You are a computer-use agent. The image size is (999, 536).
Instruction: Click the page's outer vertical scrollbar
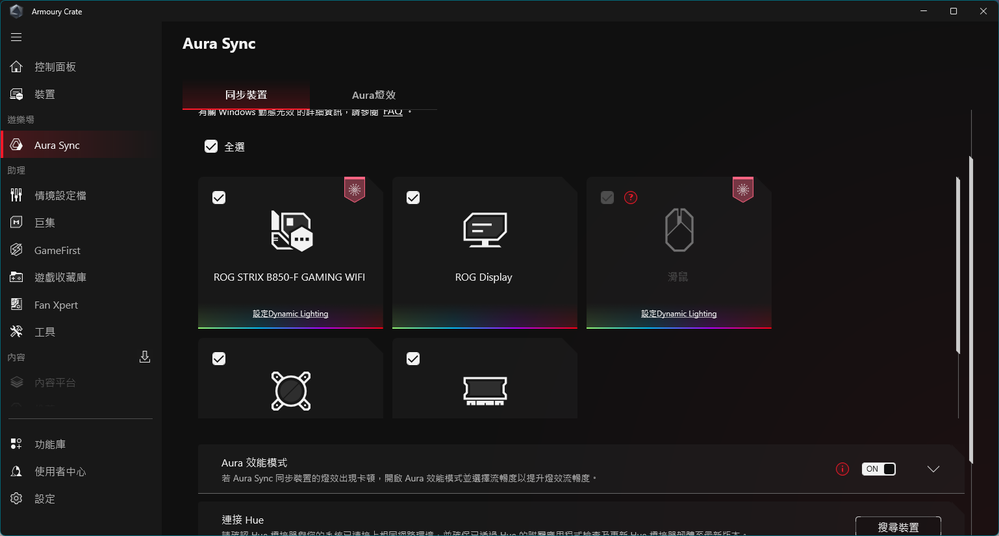[971, 309]
